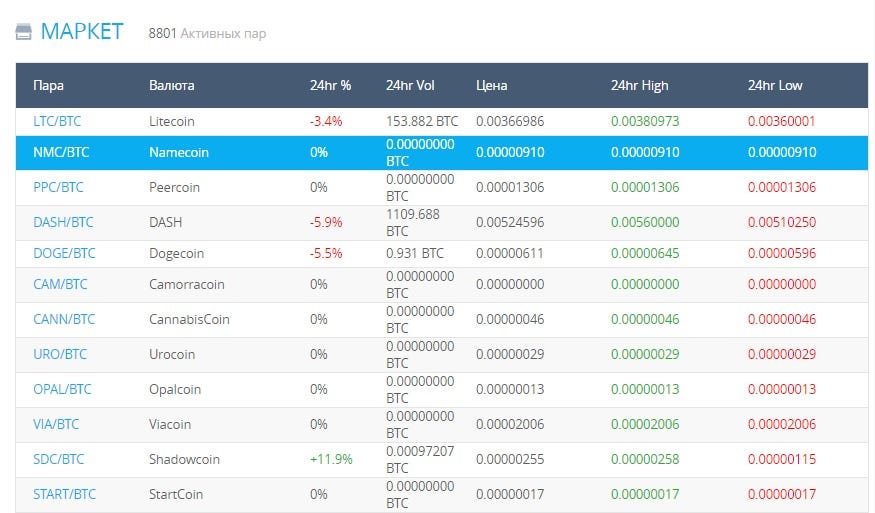Open the NMC/BTC pair link
The image size is (875, 513).
coord(61,152)
